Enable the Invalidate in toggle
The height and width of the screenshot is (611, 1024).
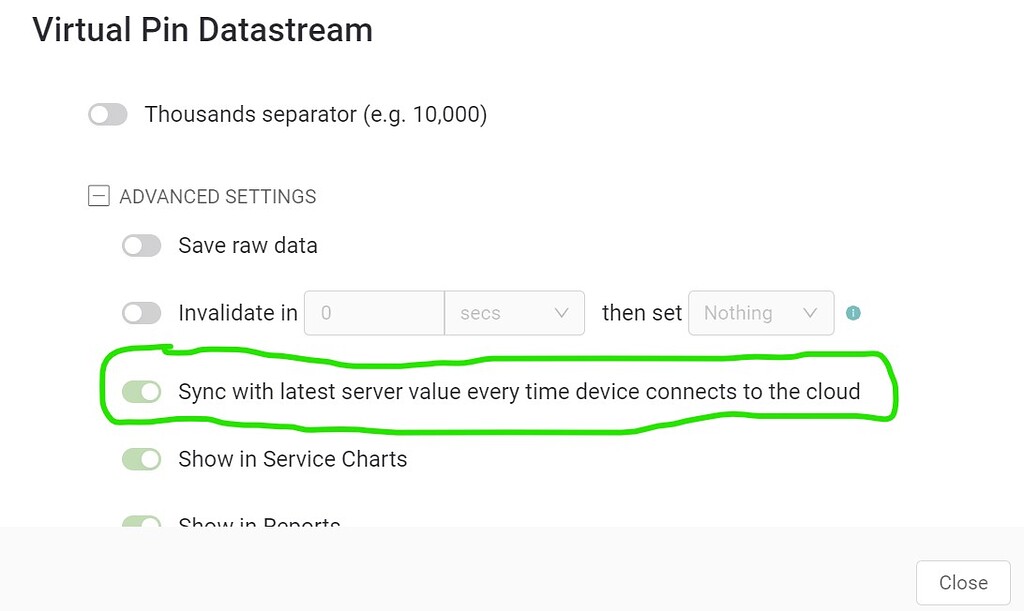click(141, 313)
